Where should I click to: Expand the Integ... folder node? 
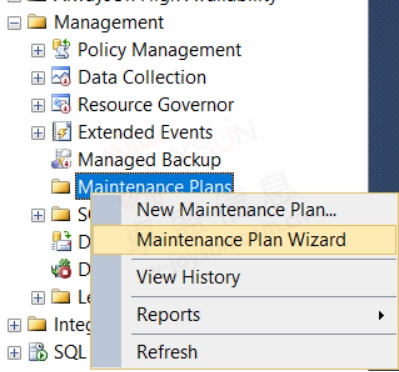(x=14, y=325)
